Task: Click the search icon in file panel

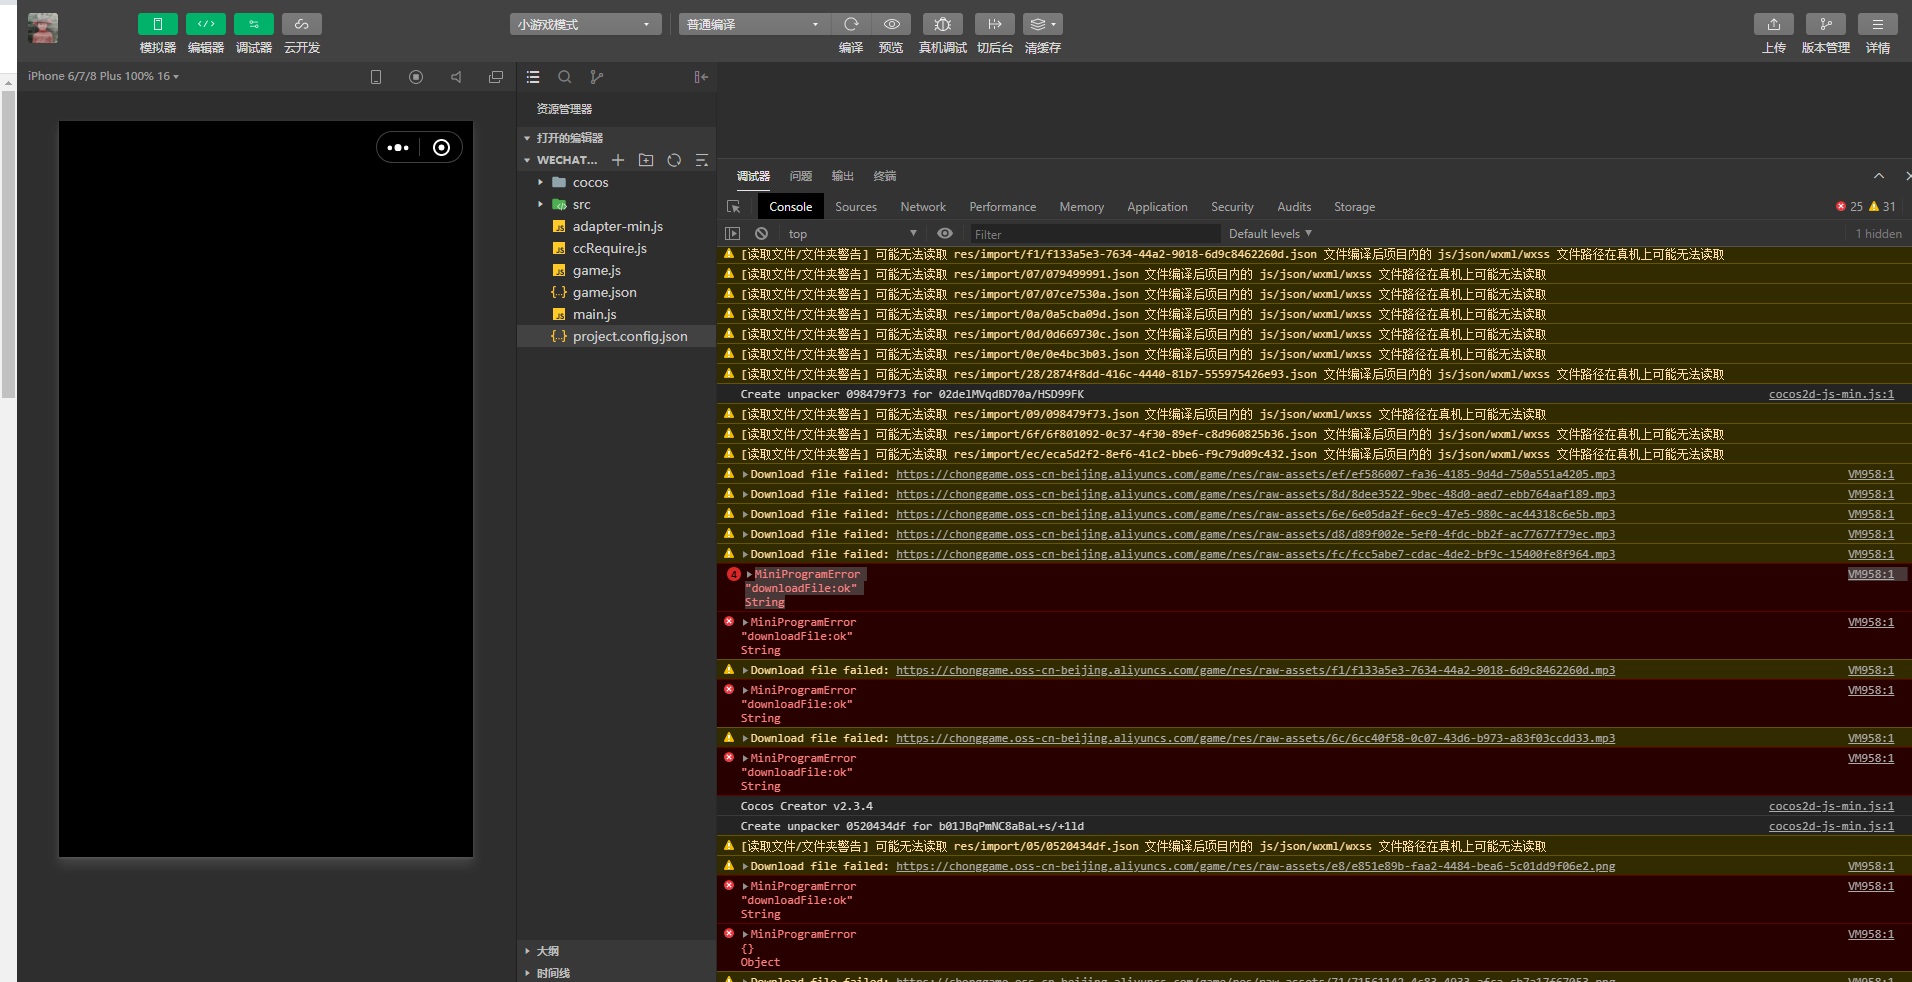Action: click(x=565, y=77)
